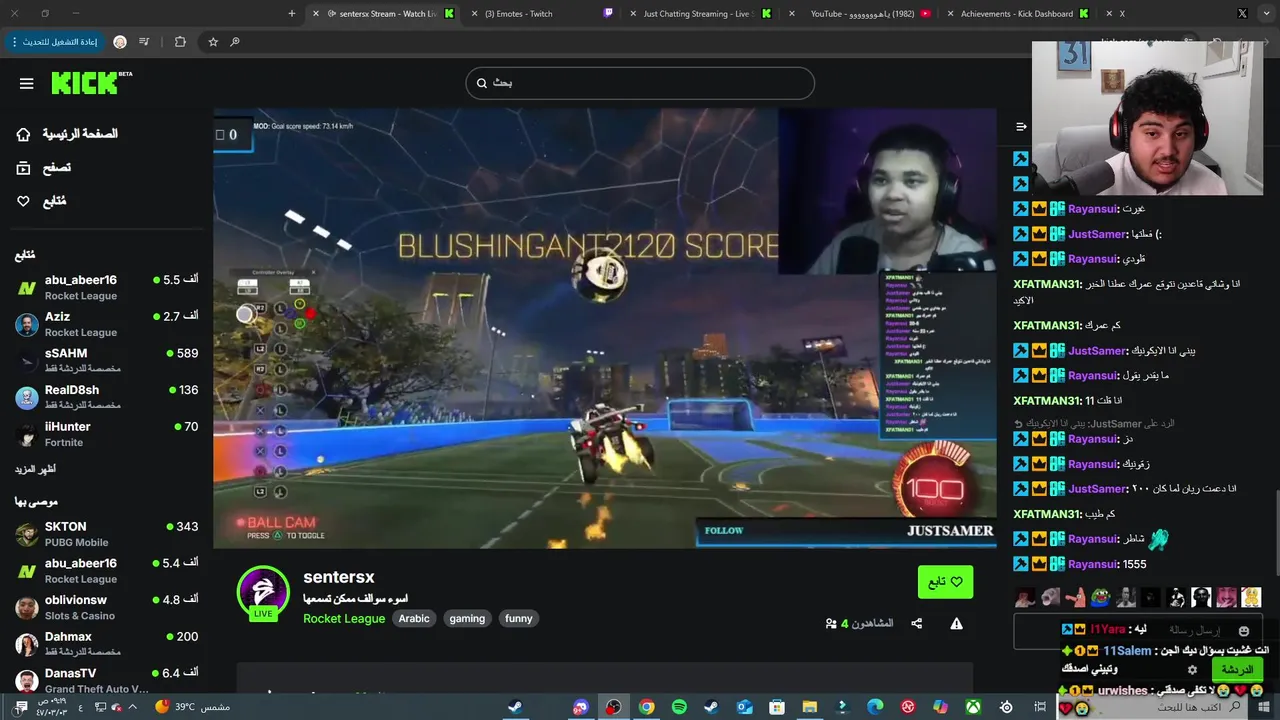Select the Arabic tag
This screenshot has height=720, width=1280.
click(x=414, y=619)
